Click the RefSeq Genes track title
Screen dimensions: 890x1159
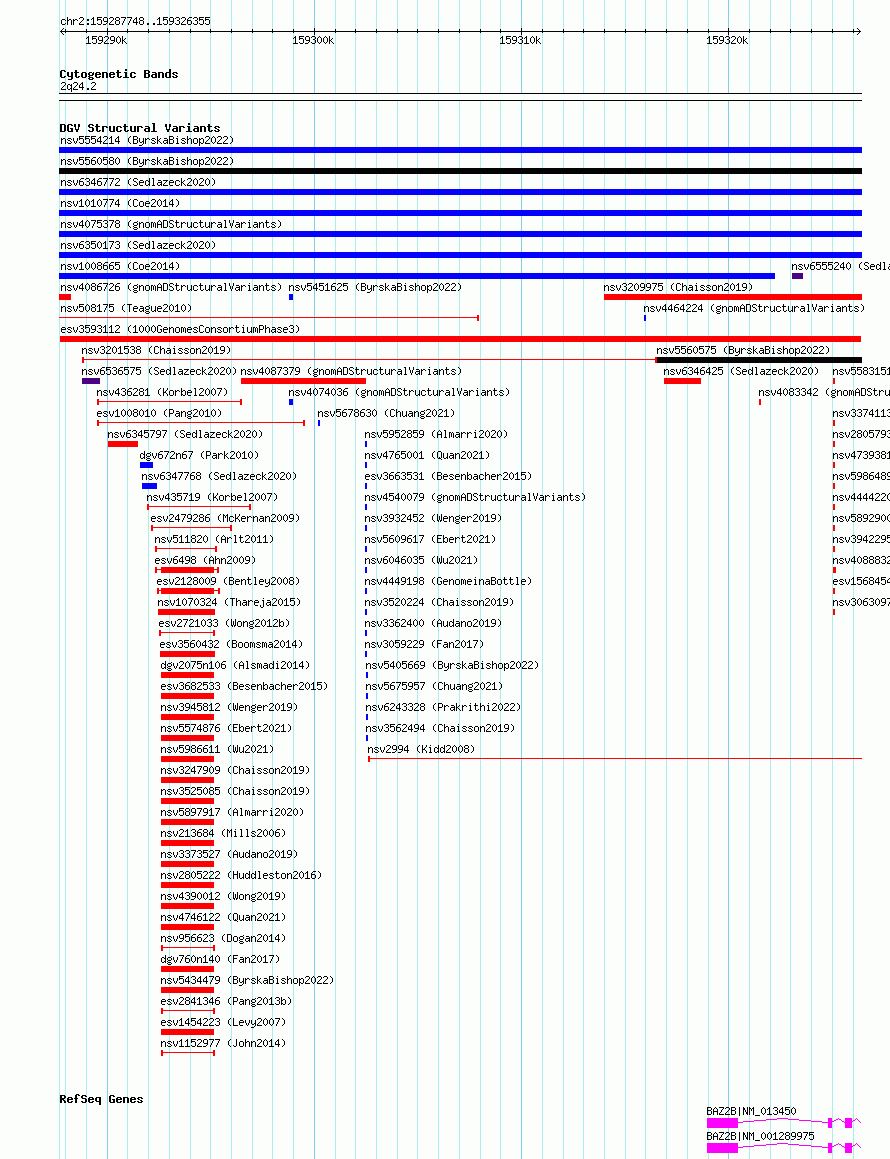[x=101, y=1099]
